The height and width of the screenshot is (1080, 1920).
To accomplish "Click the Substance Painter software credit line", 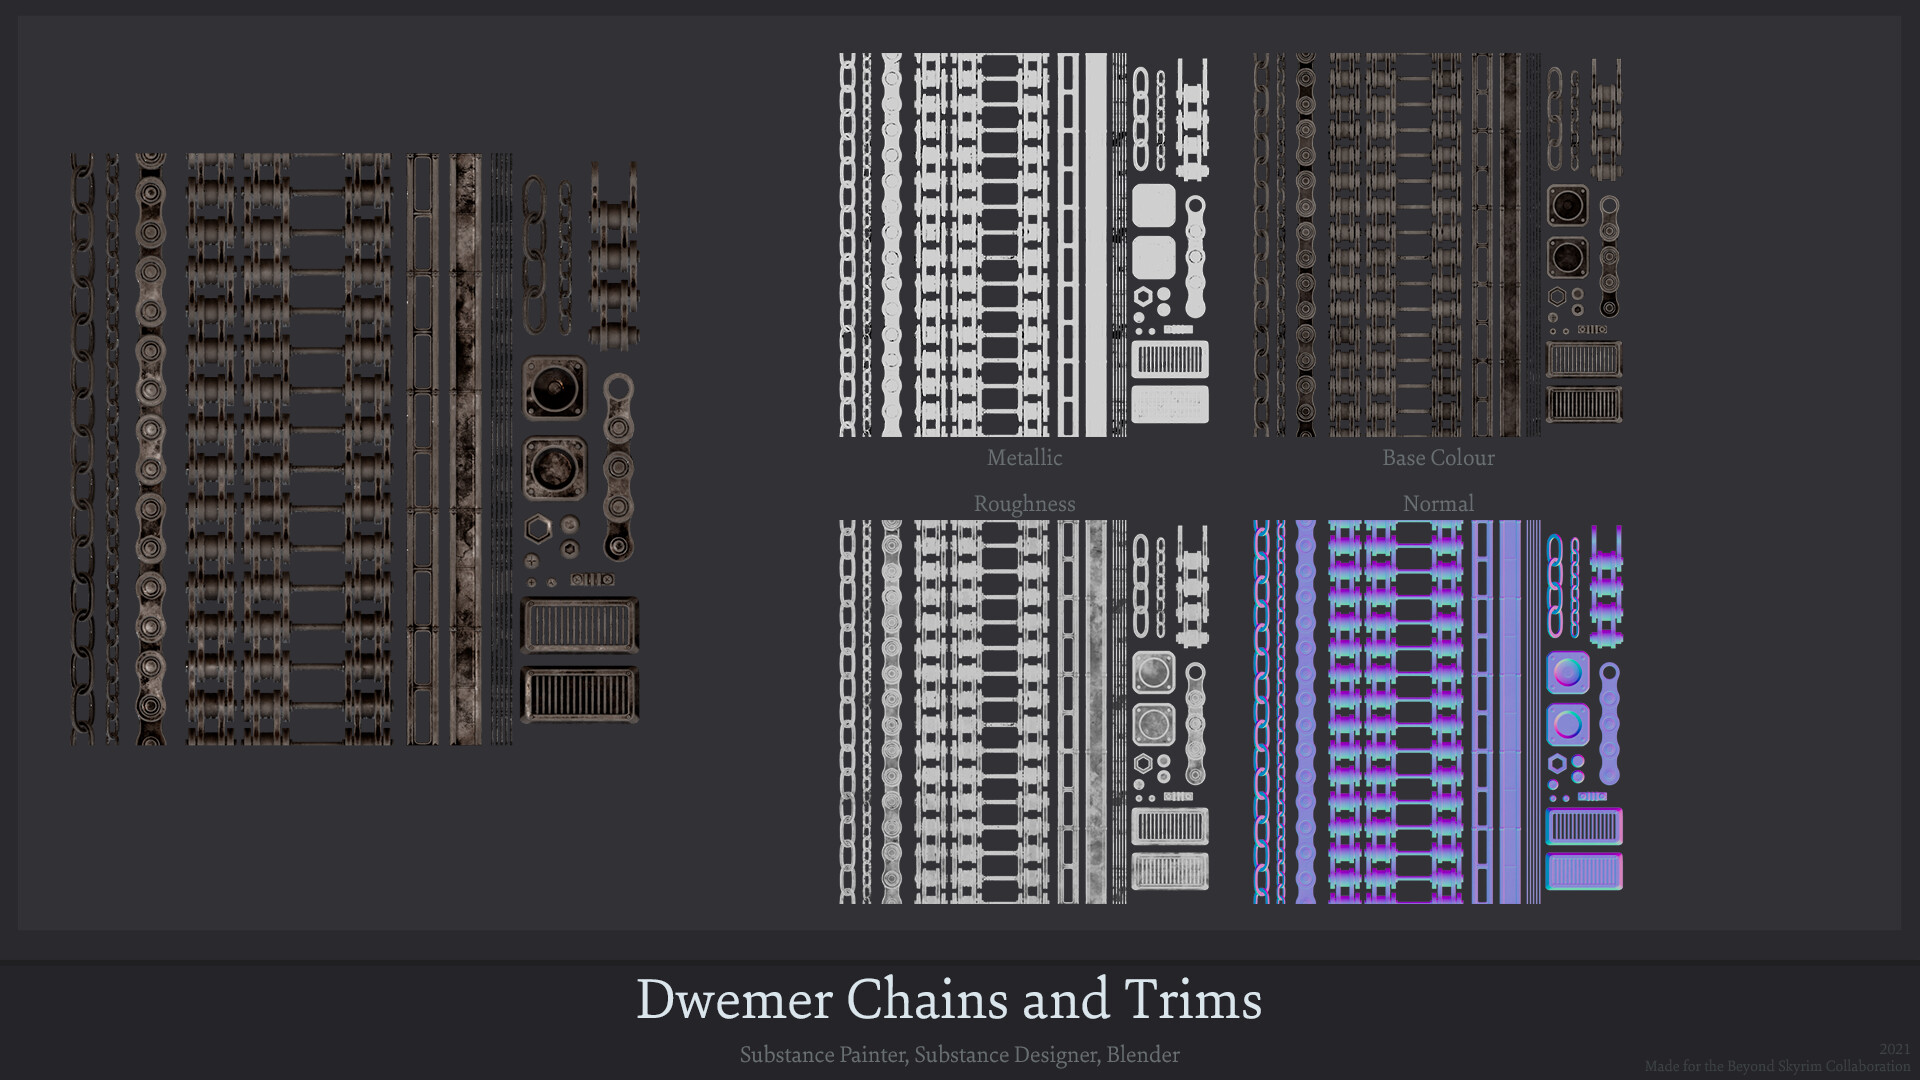I will coord(960,1055).
